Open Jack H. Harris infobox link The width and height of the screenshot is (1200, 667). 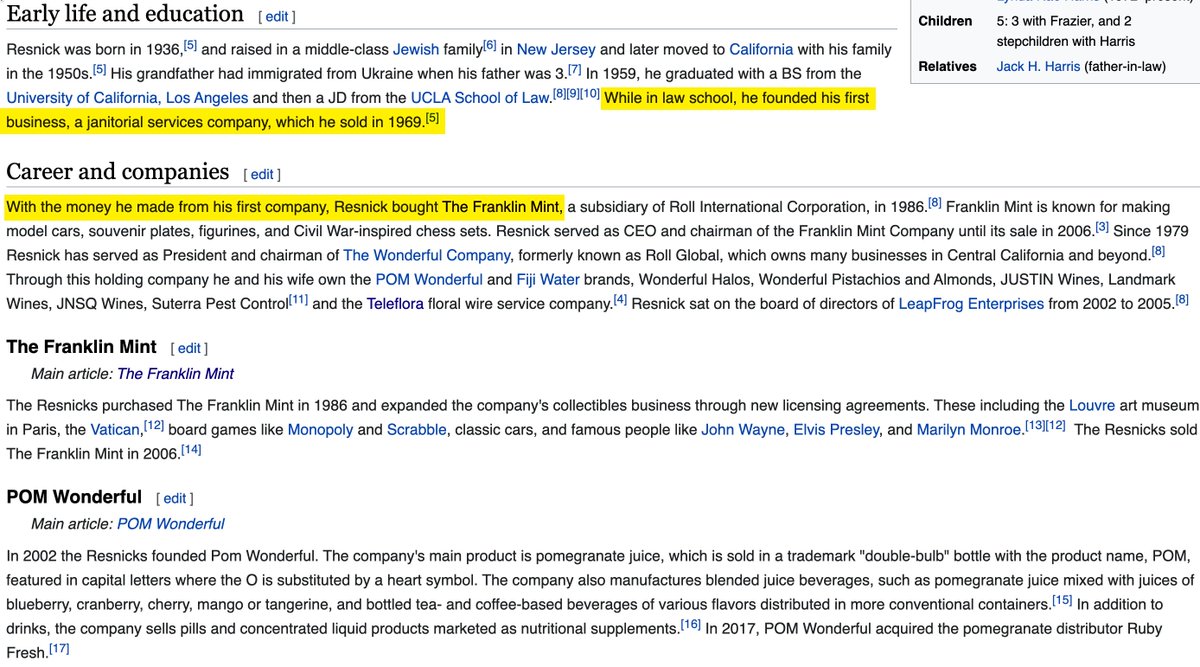[x=1038, y=66]
